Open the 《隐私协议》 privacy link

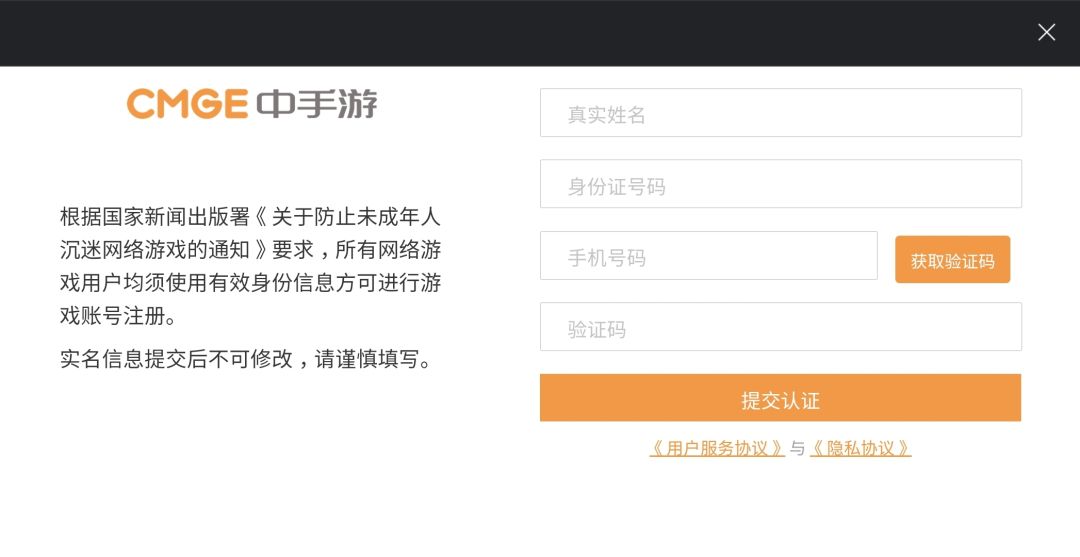(x=861, y=449)
